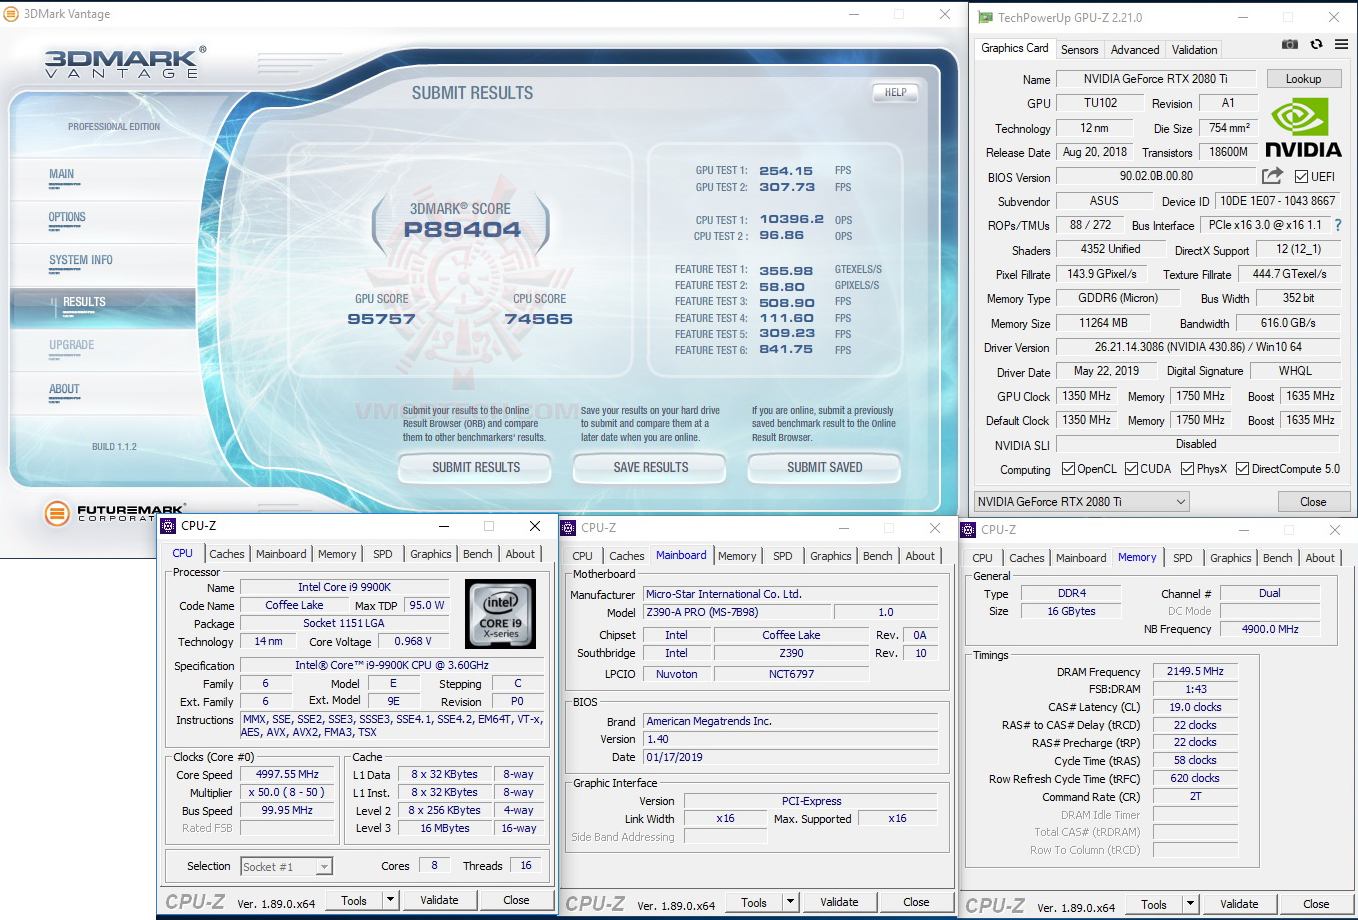
Task: Toggle the UEFI checkbox in GPU-Z
Action: click(x=1300, y=176)
